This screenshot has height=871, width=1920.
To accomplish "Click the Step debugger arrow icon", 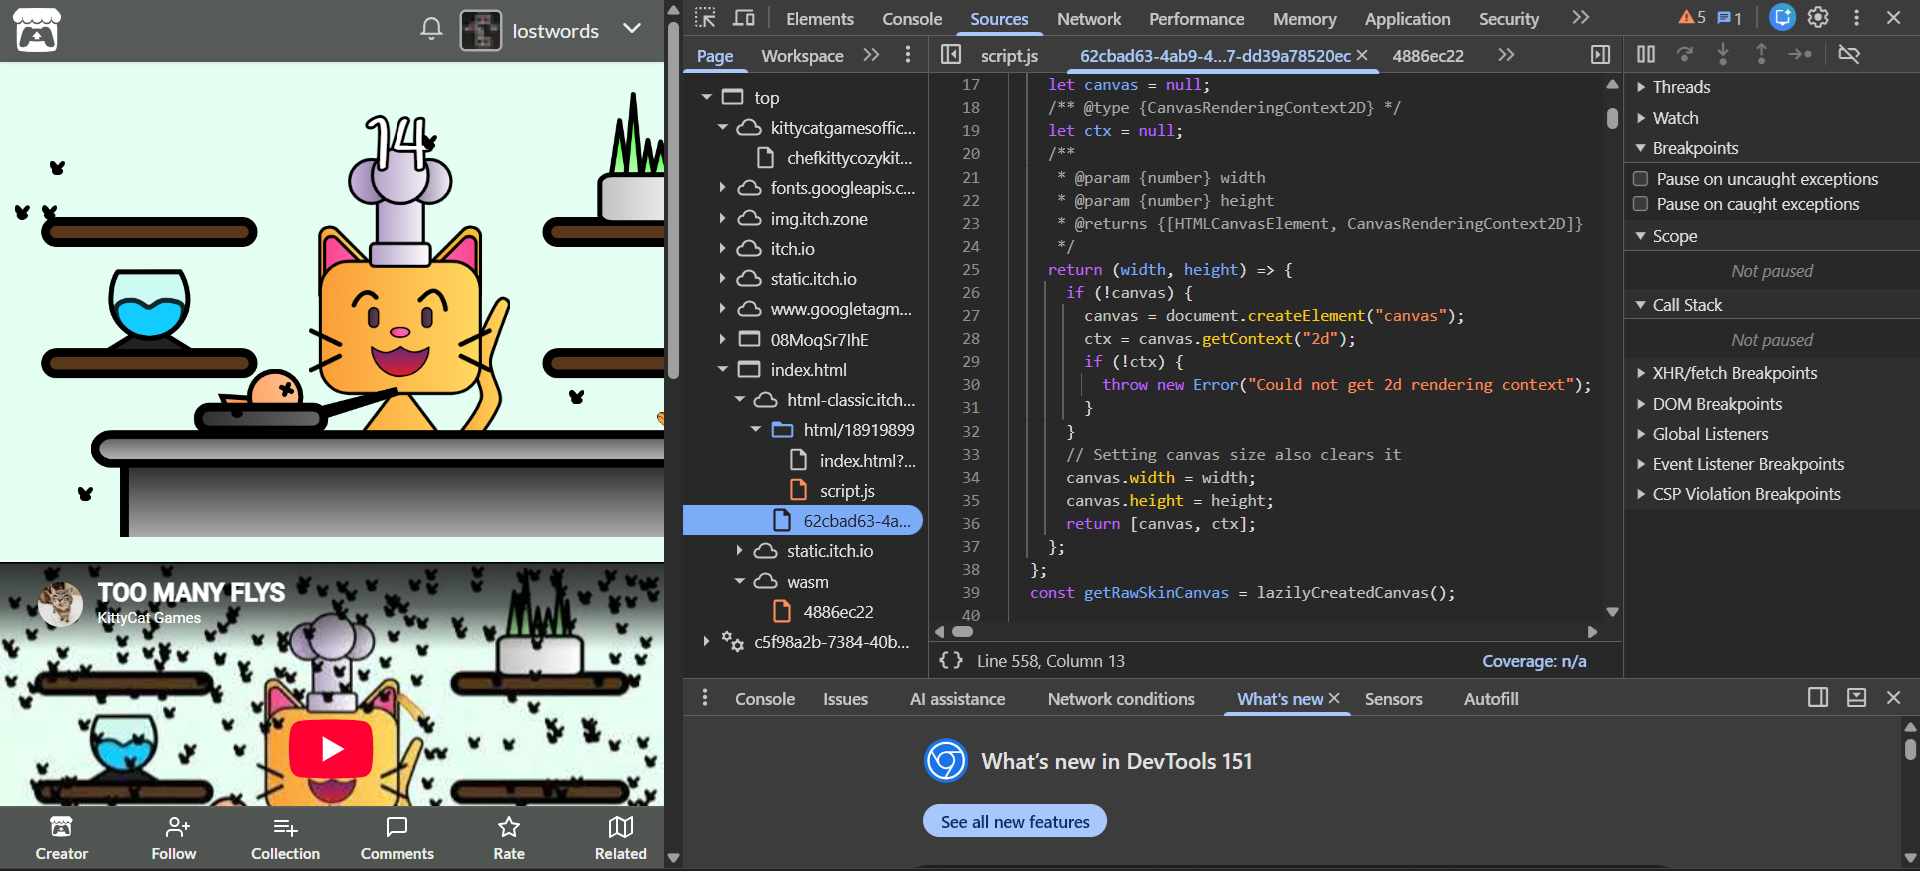I will tap(1800, 55).
